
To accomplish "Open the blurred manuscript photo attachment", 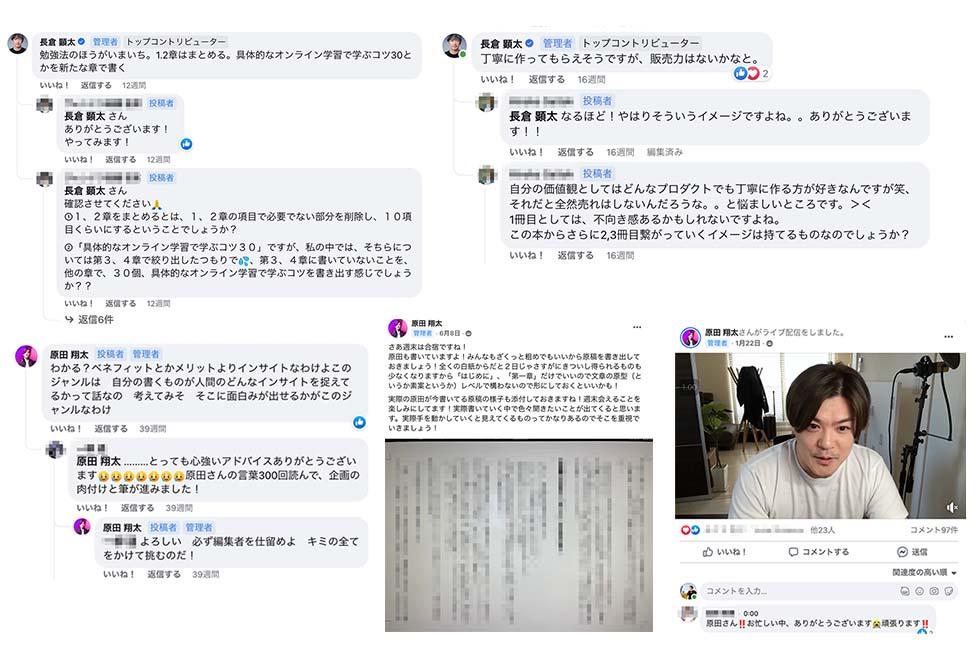I will click(518, 536).
